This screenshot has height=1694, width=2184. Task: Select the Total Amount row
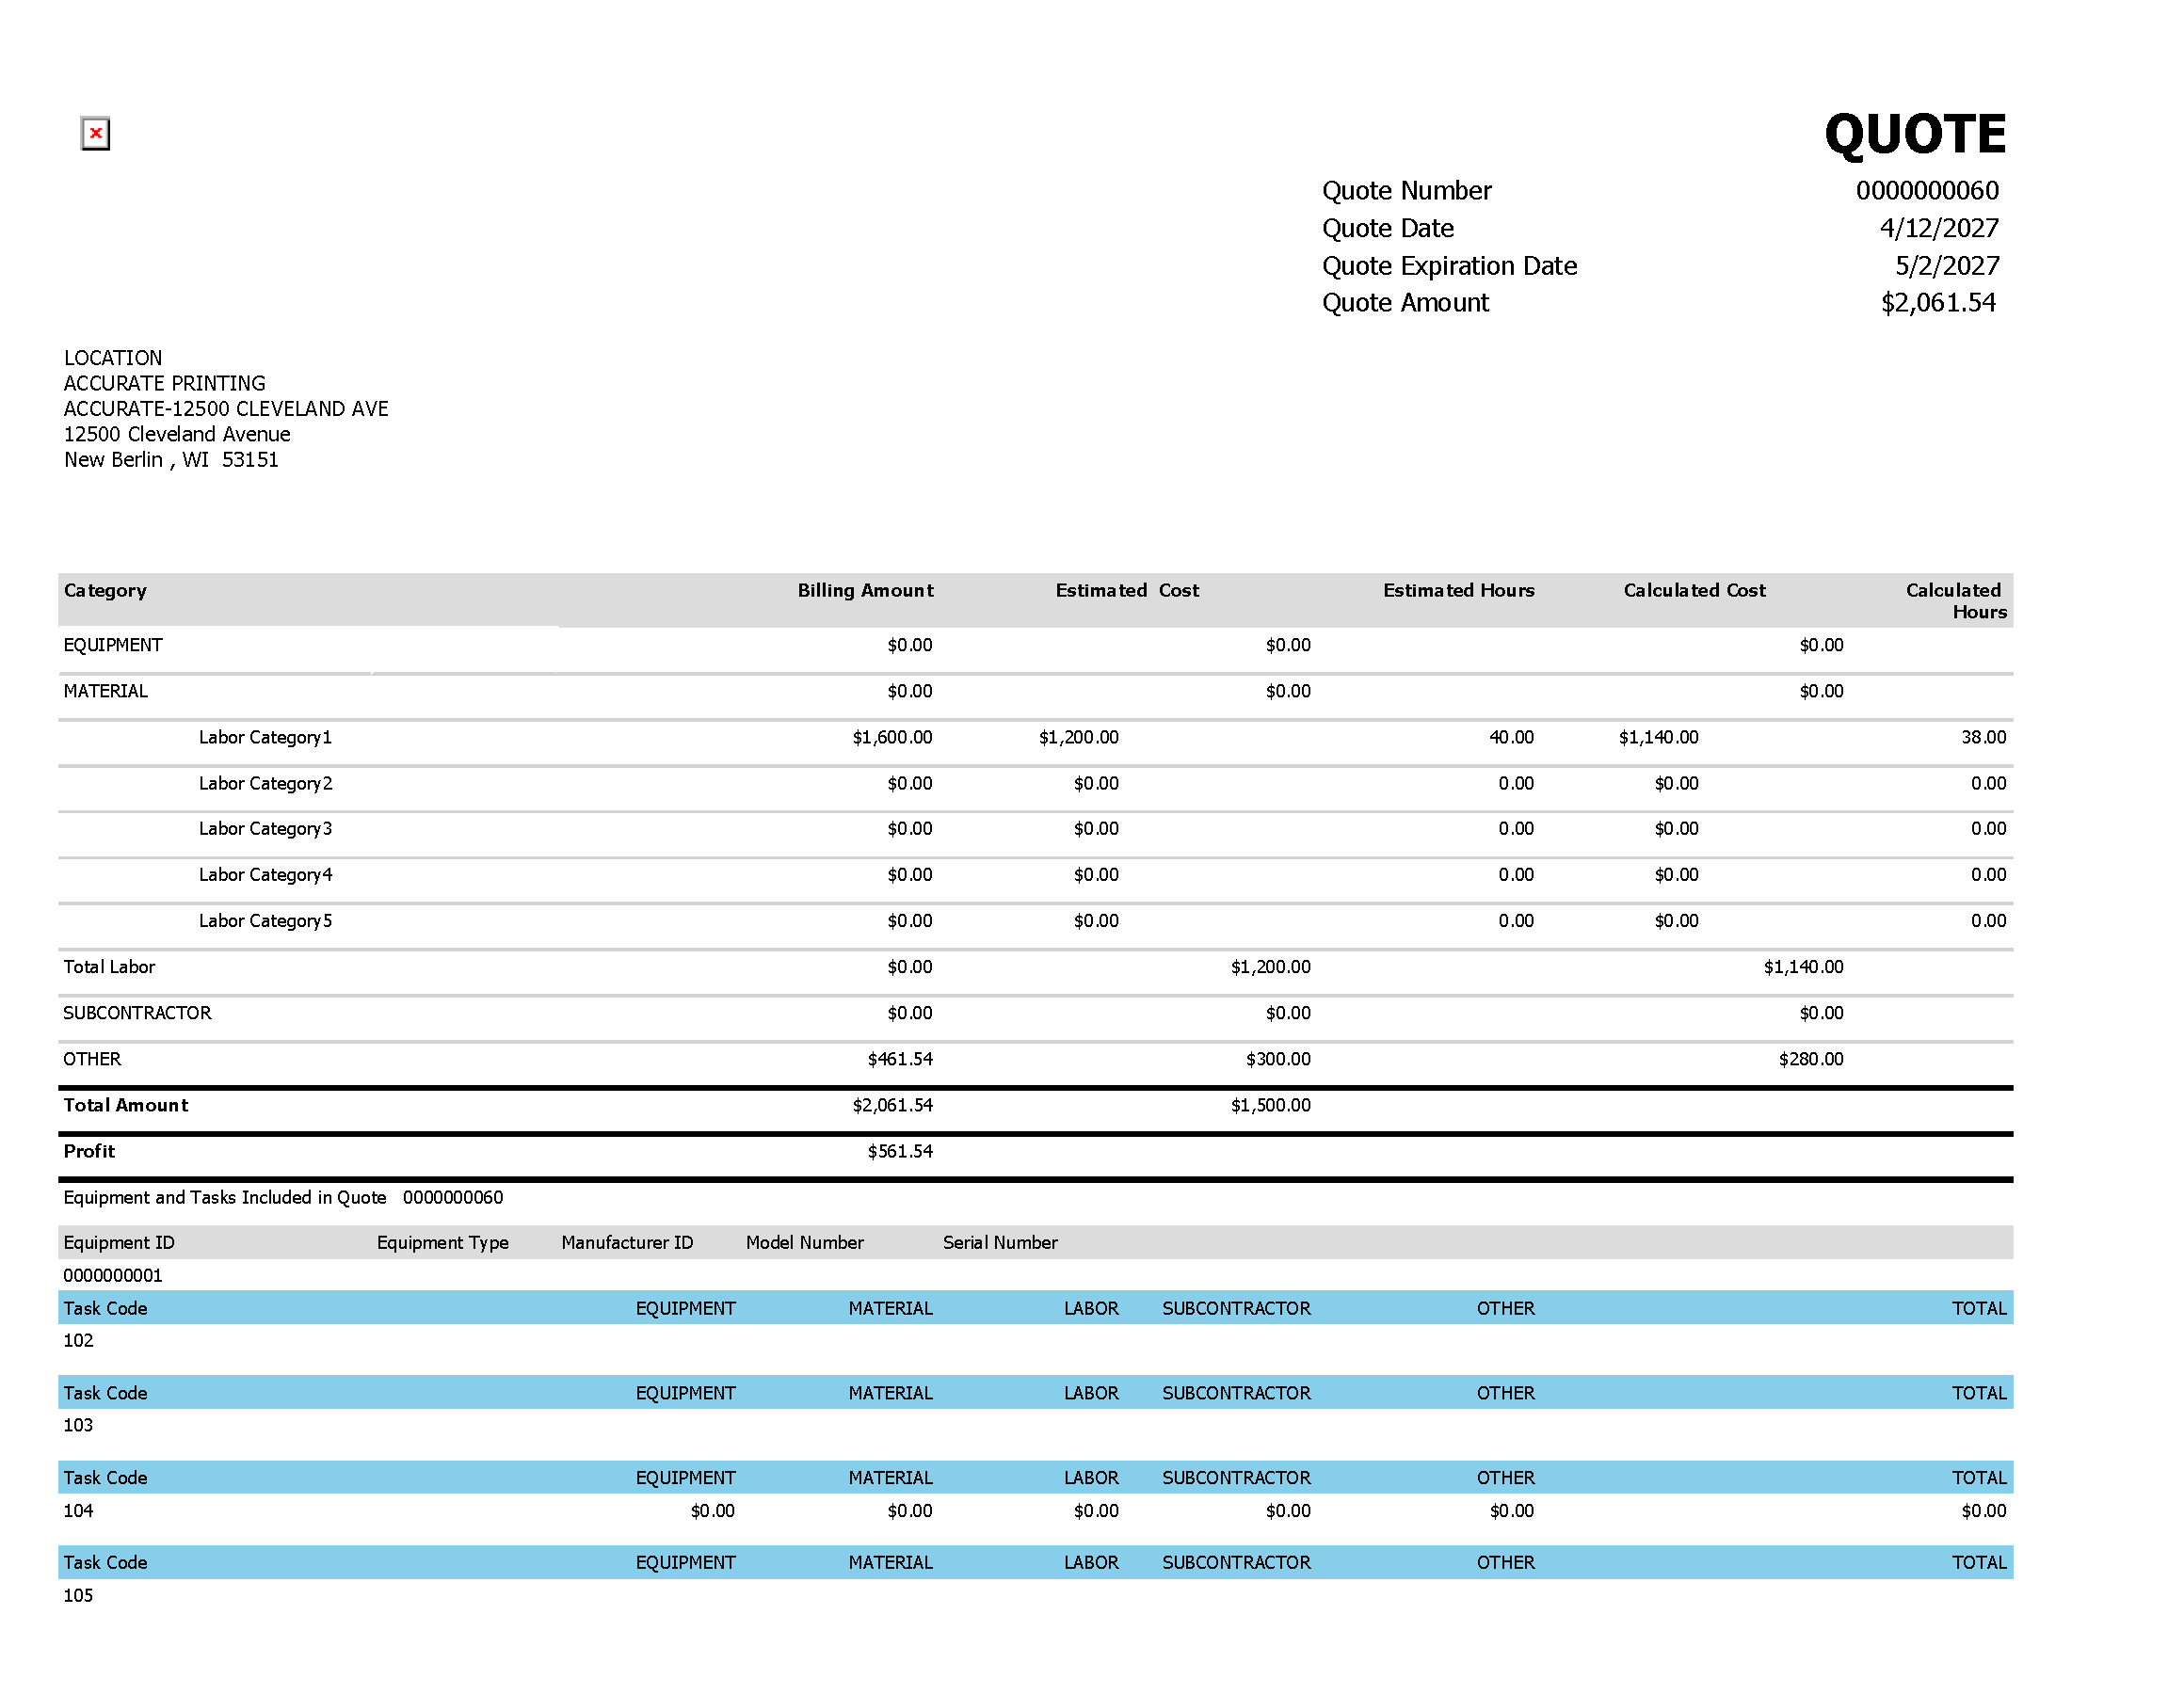click(125, 1105)
